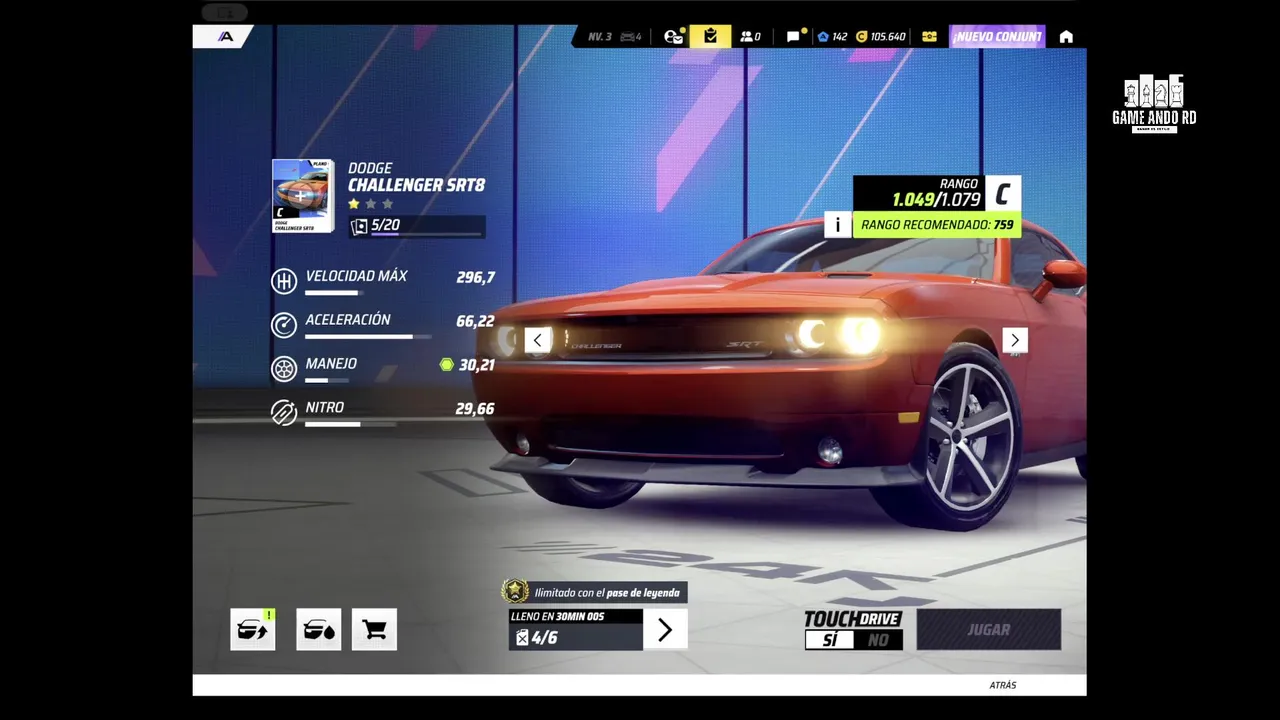The width and height of the screenshot is (1280, 720).
Task: Tap the class C rank badge
Action: (1003, 193)
